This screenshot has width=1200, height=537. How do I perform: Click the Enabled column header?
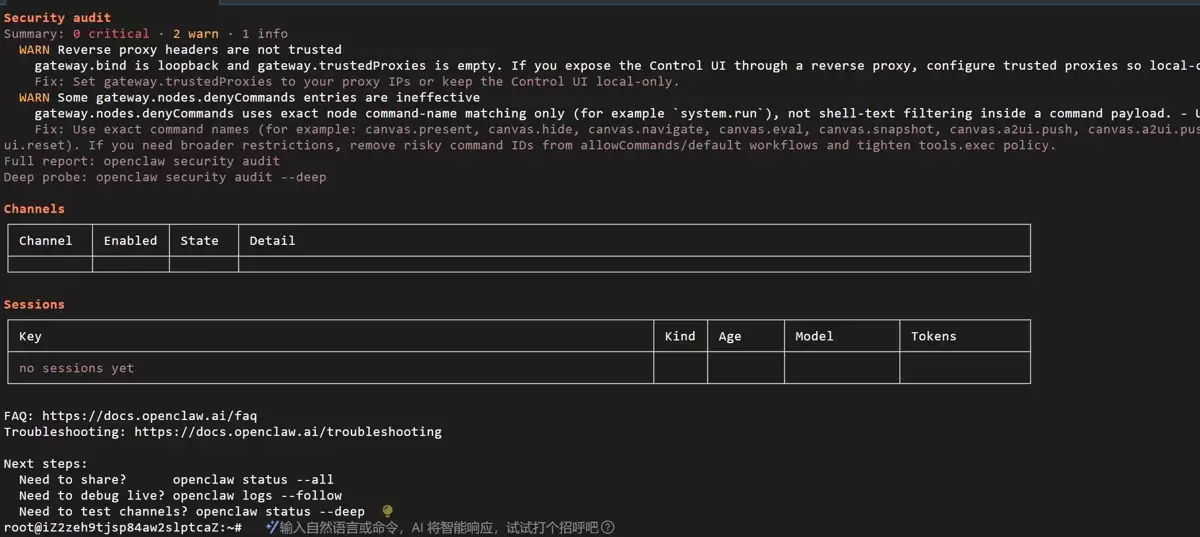pos(130,240)
